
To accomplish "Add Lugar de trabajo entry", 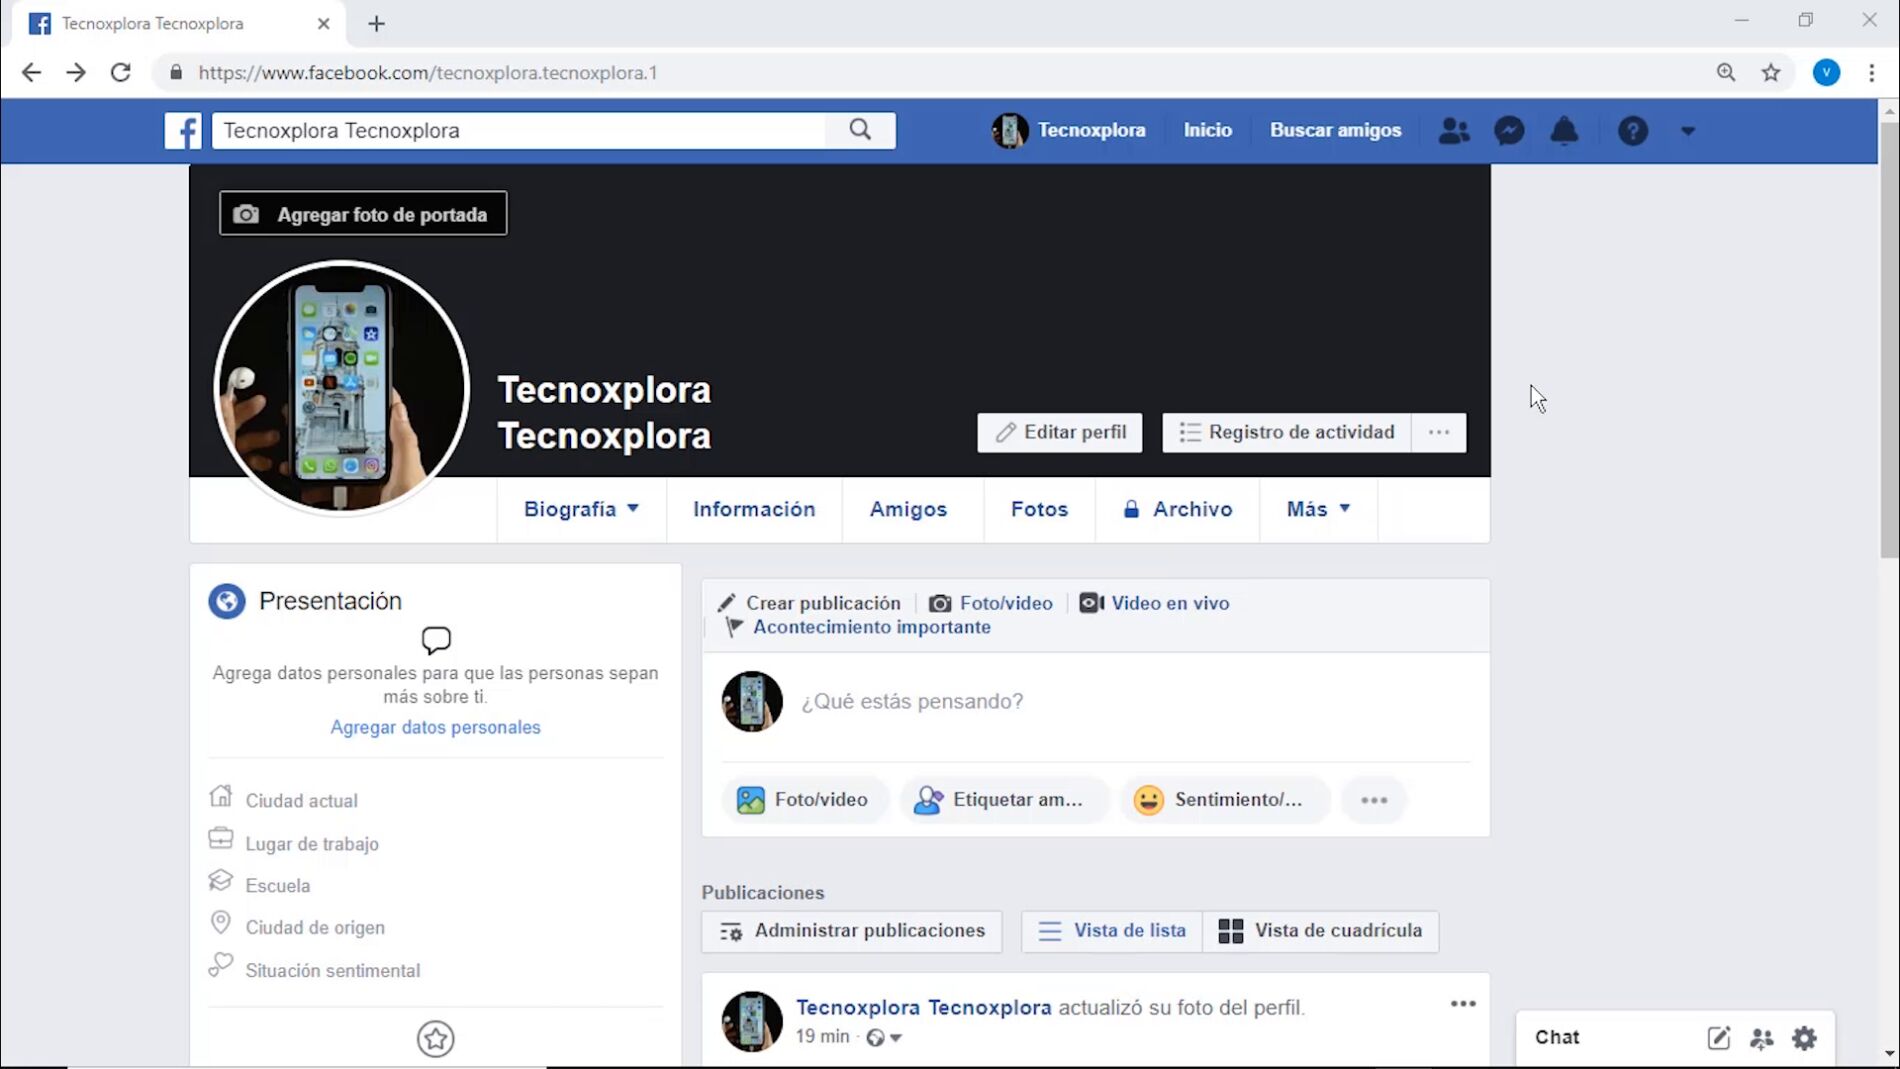I will (x=312, y=843).
